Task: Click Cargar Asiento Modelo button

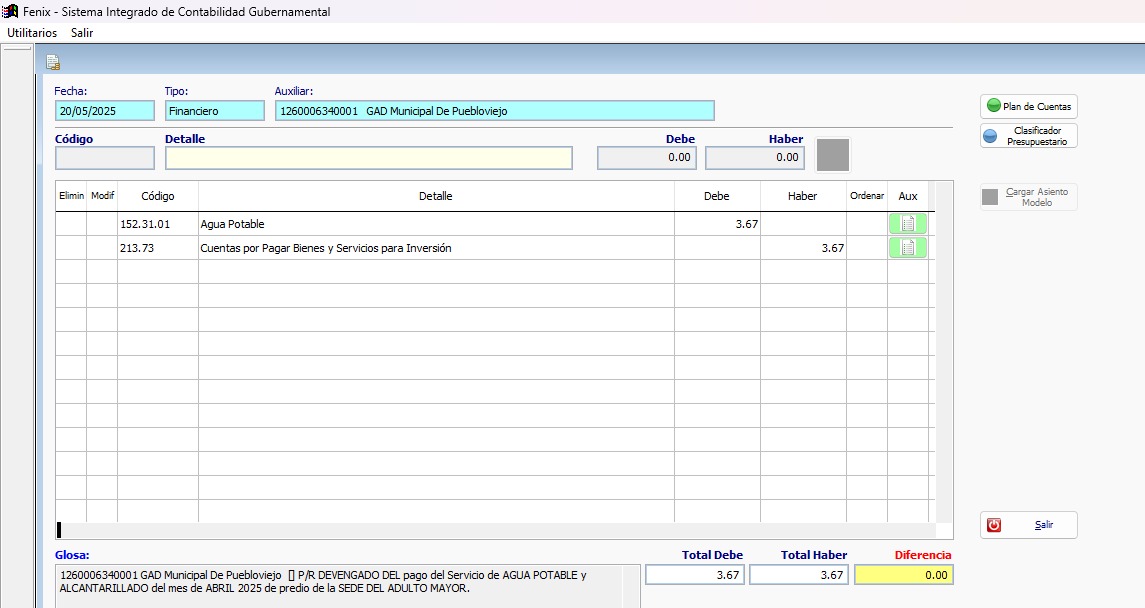Action: (x=1028, y=197)
